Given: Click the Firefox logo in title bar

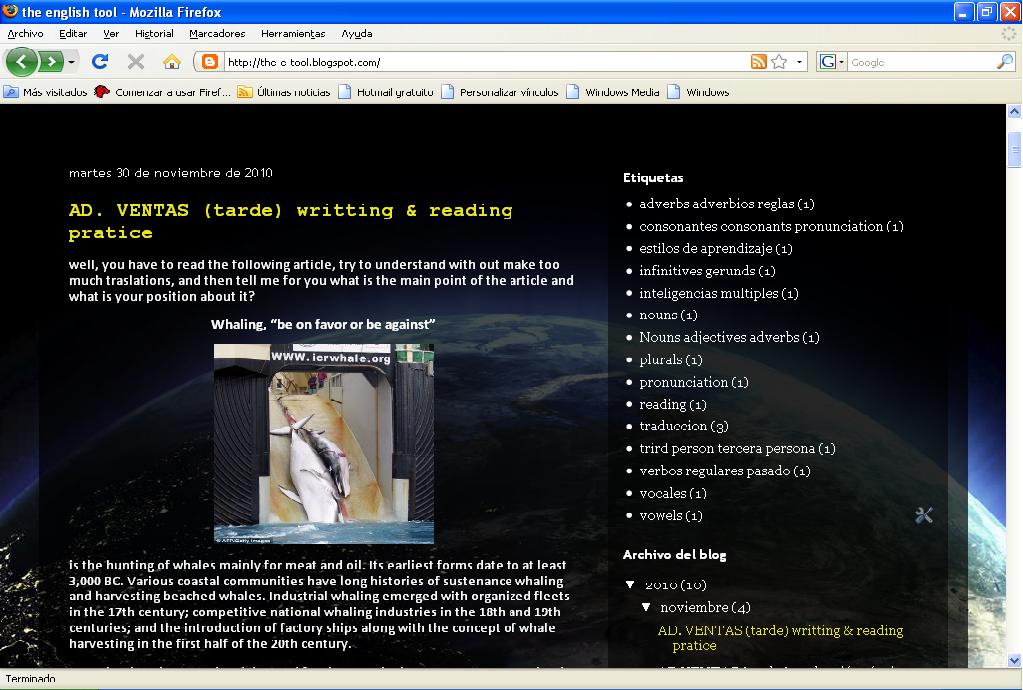Looking at the screenshot, I should (10, 11).
